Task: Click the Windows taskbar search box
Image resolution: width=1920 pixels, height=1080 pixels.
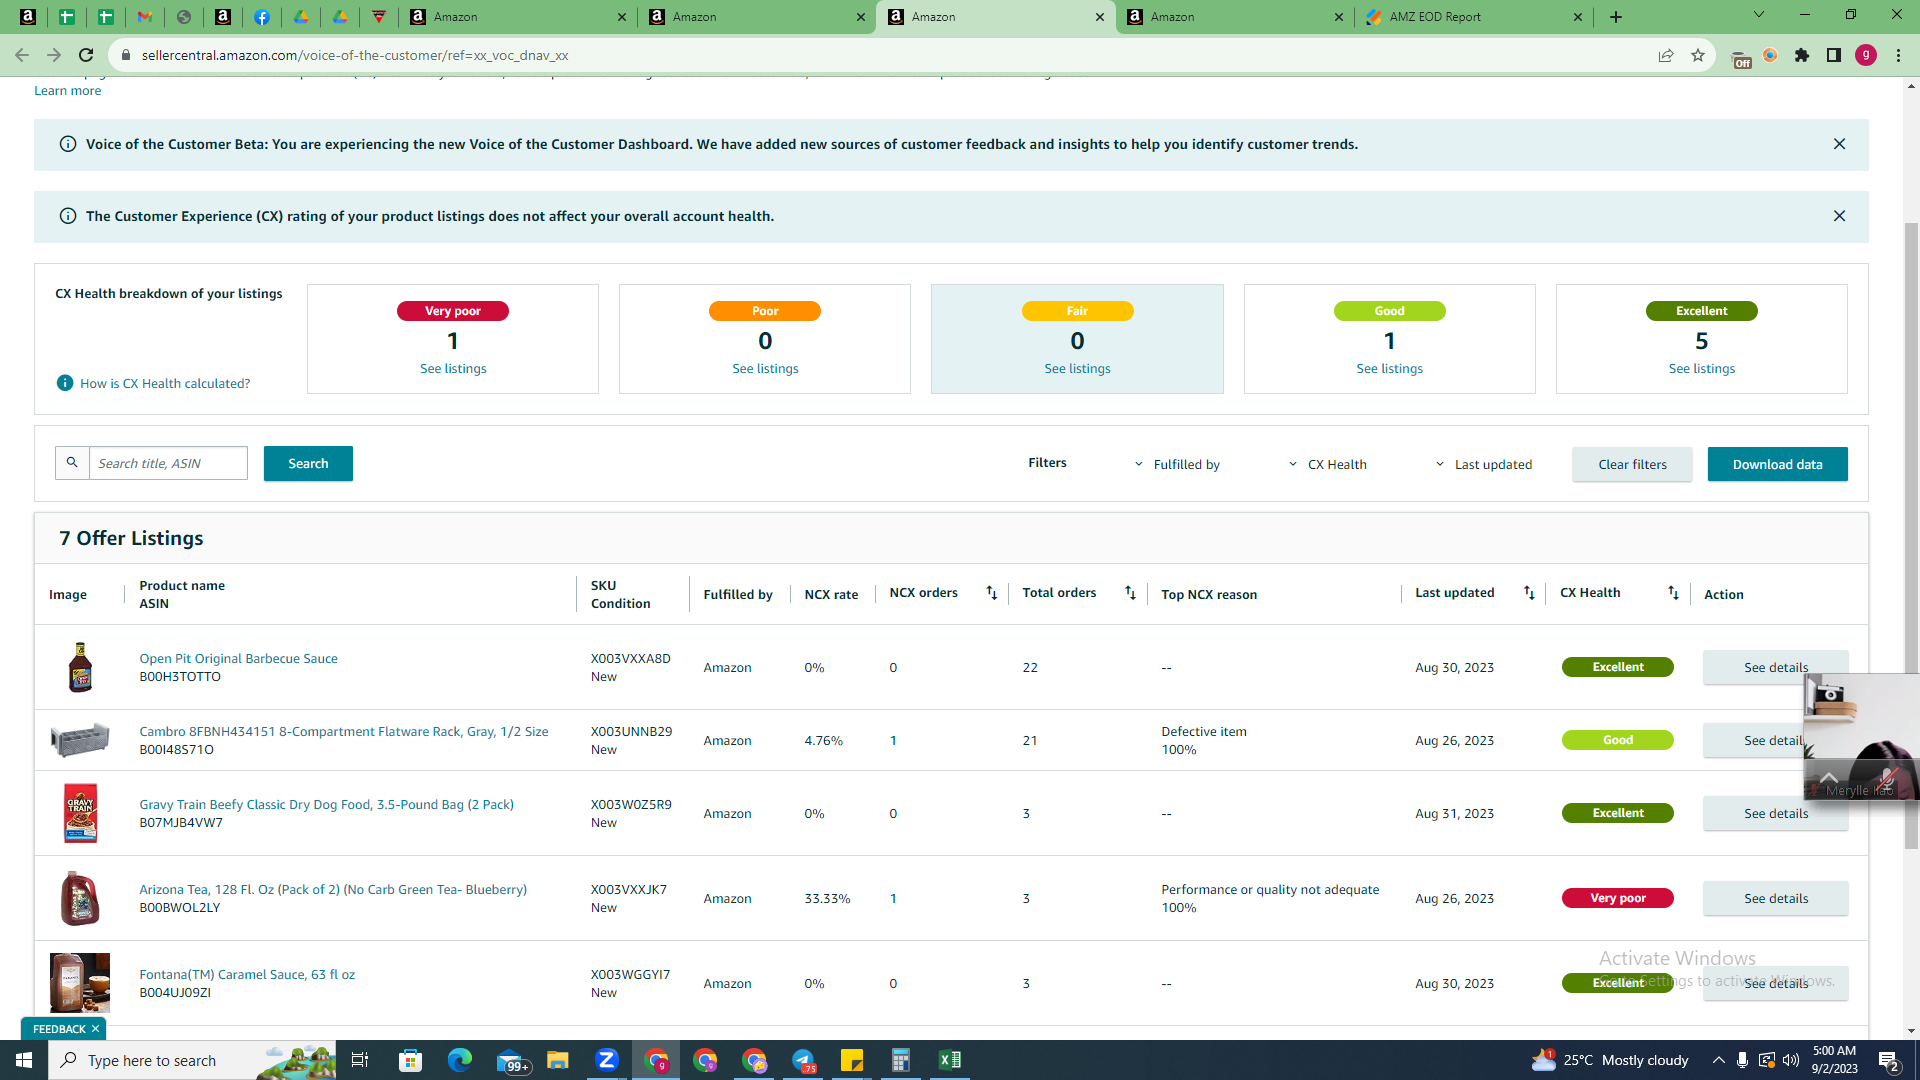Action: coord(192,1060)
